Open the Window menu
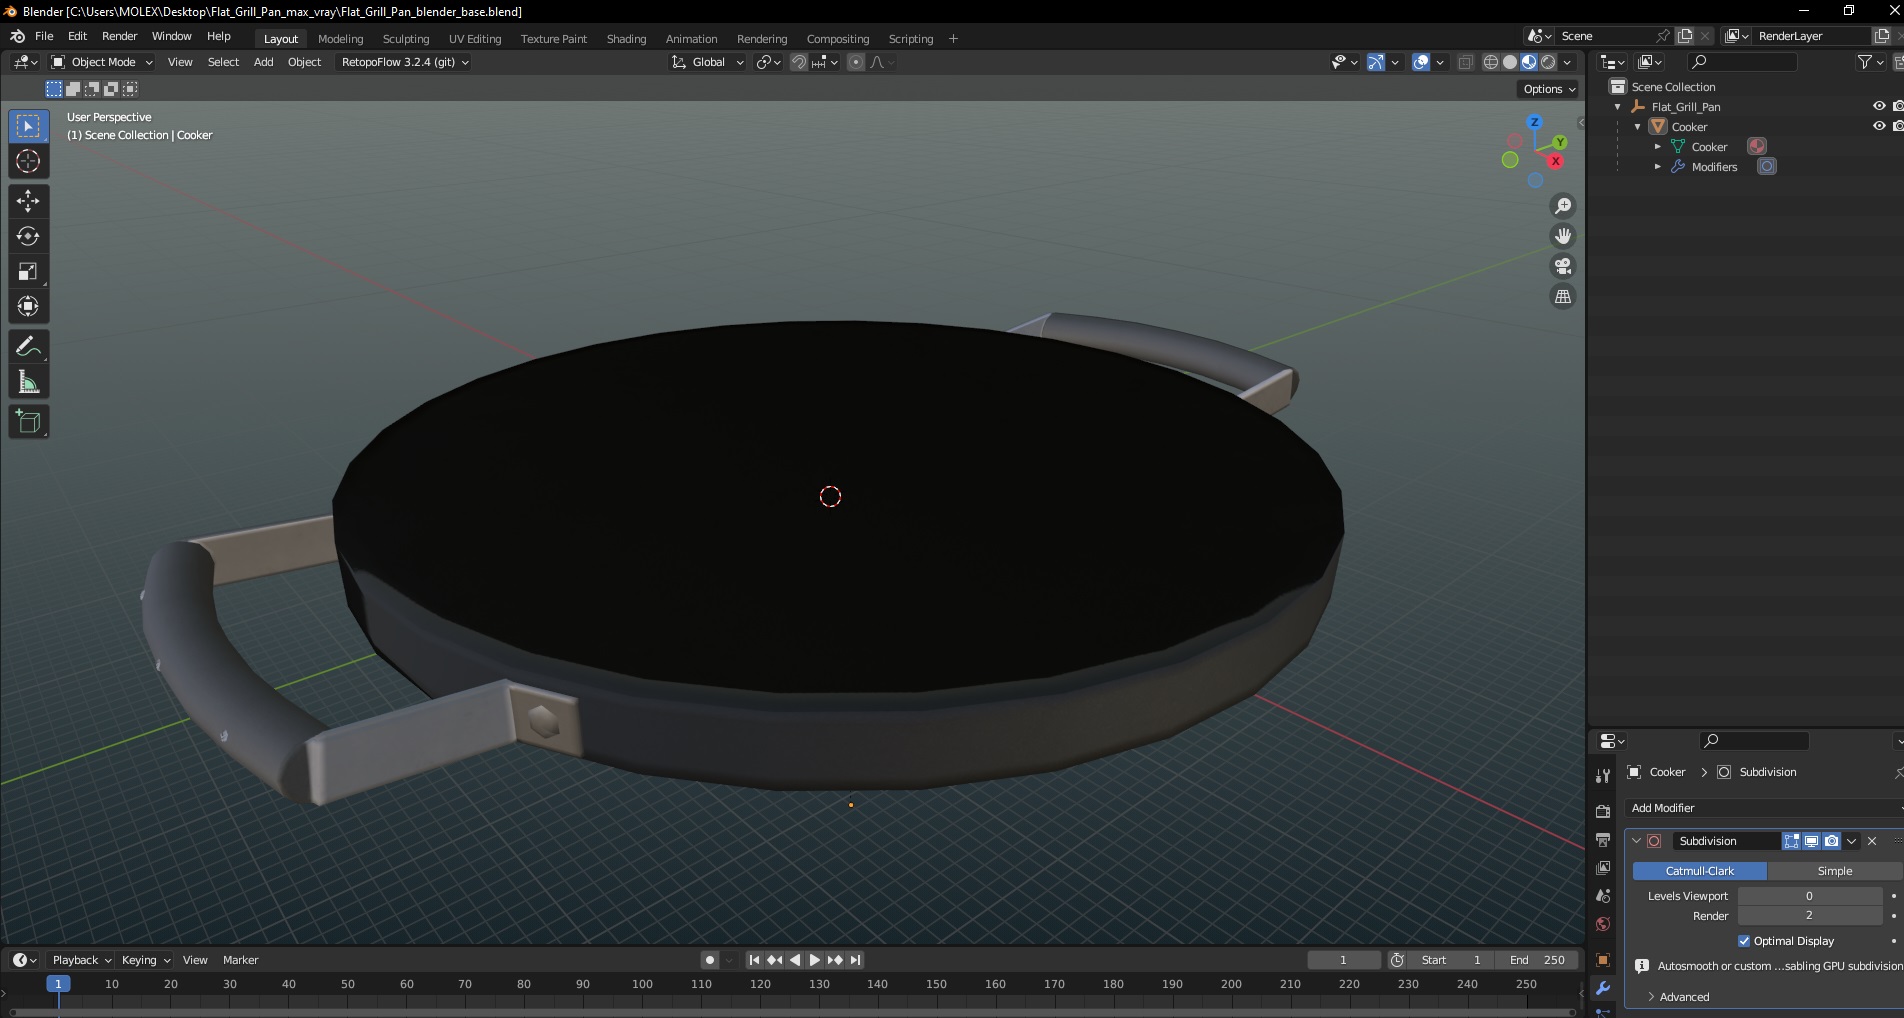The image size is (1904, 1018). click(171, 36)
